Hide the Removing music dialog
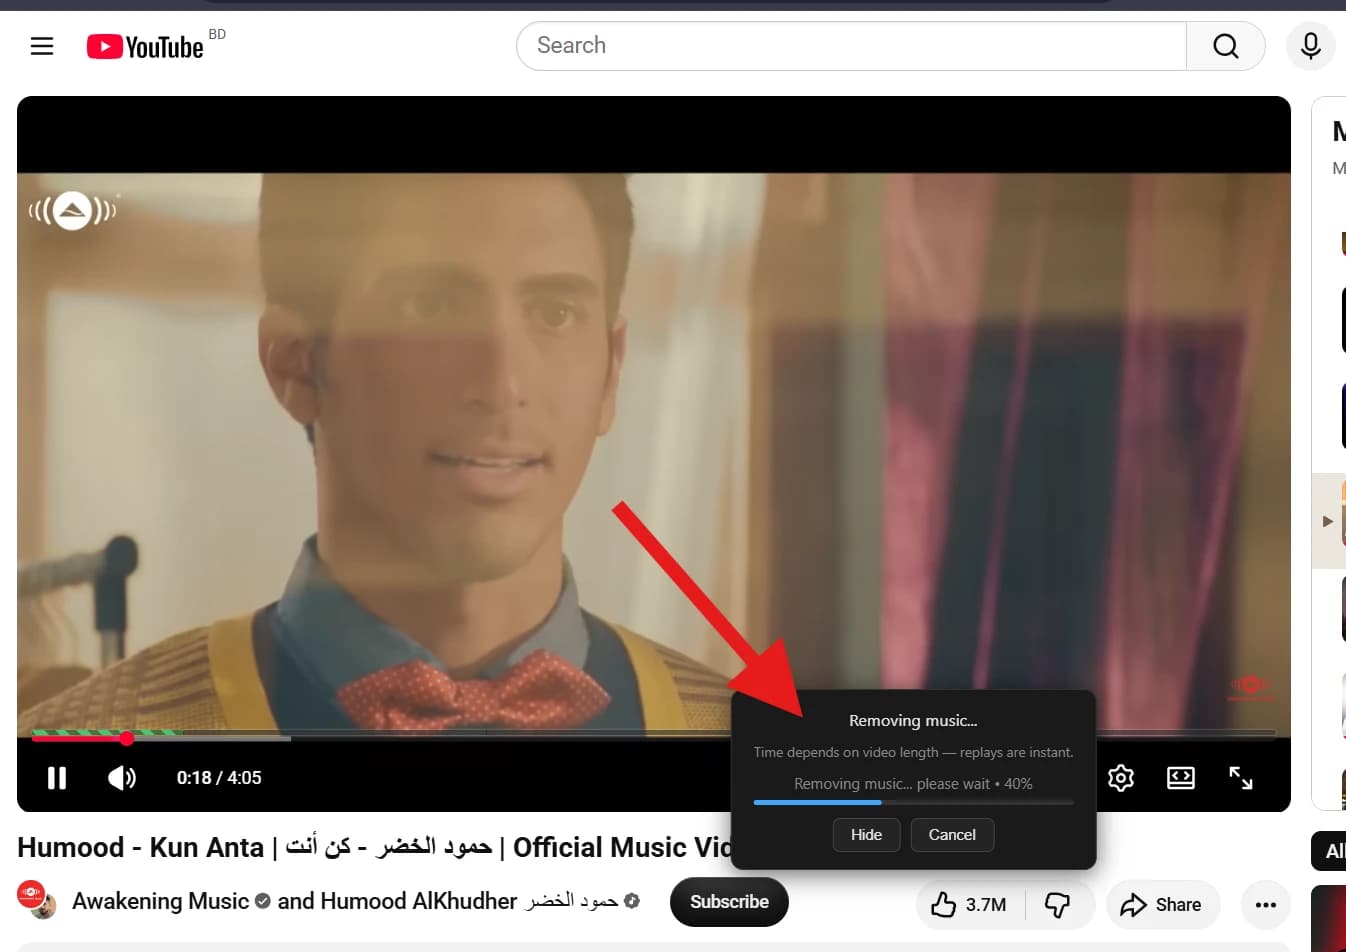 [866, 835]
